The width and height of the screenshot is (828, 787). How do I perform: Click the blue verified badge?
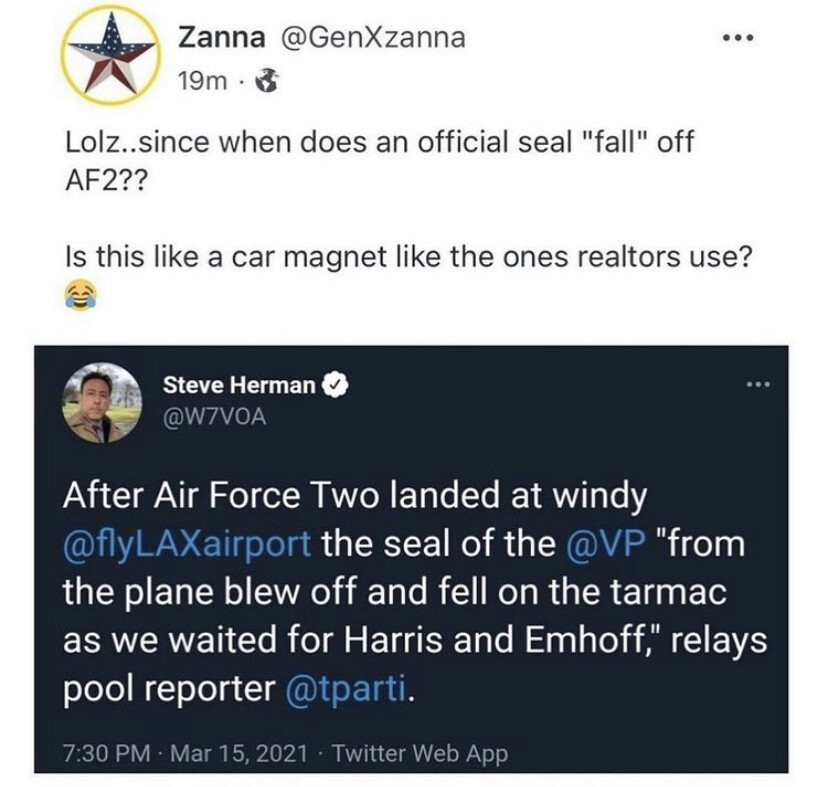click(336, 386)
